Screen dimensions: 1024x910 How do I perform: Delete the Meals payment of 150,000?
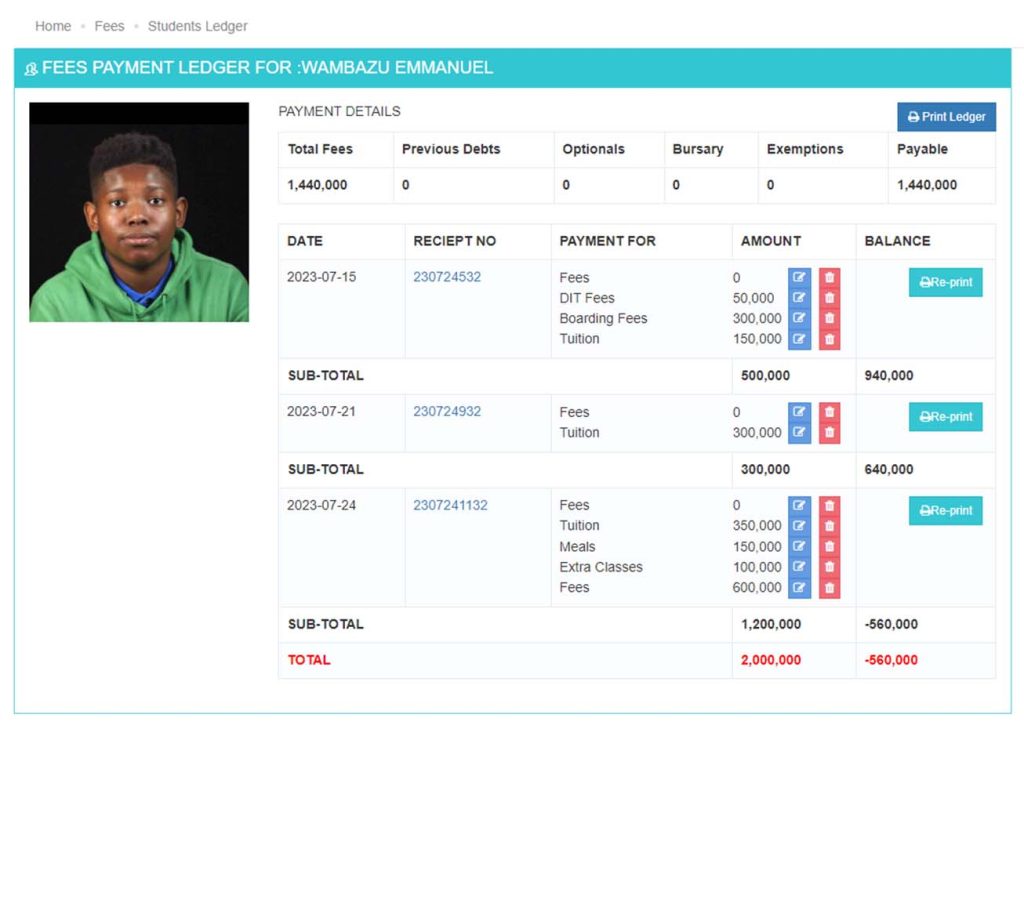coord(830,546)
